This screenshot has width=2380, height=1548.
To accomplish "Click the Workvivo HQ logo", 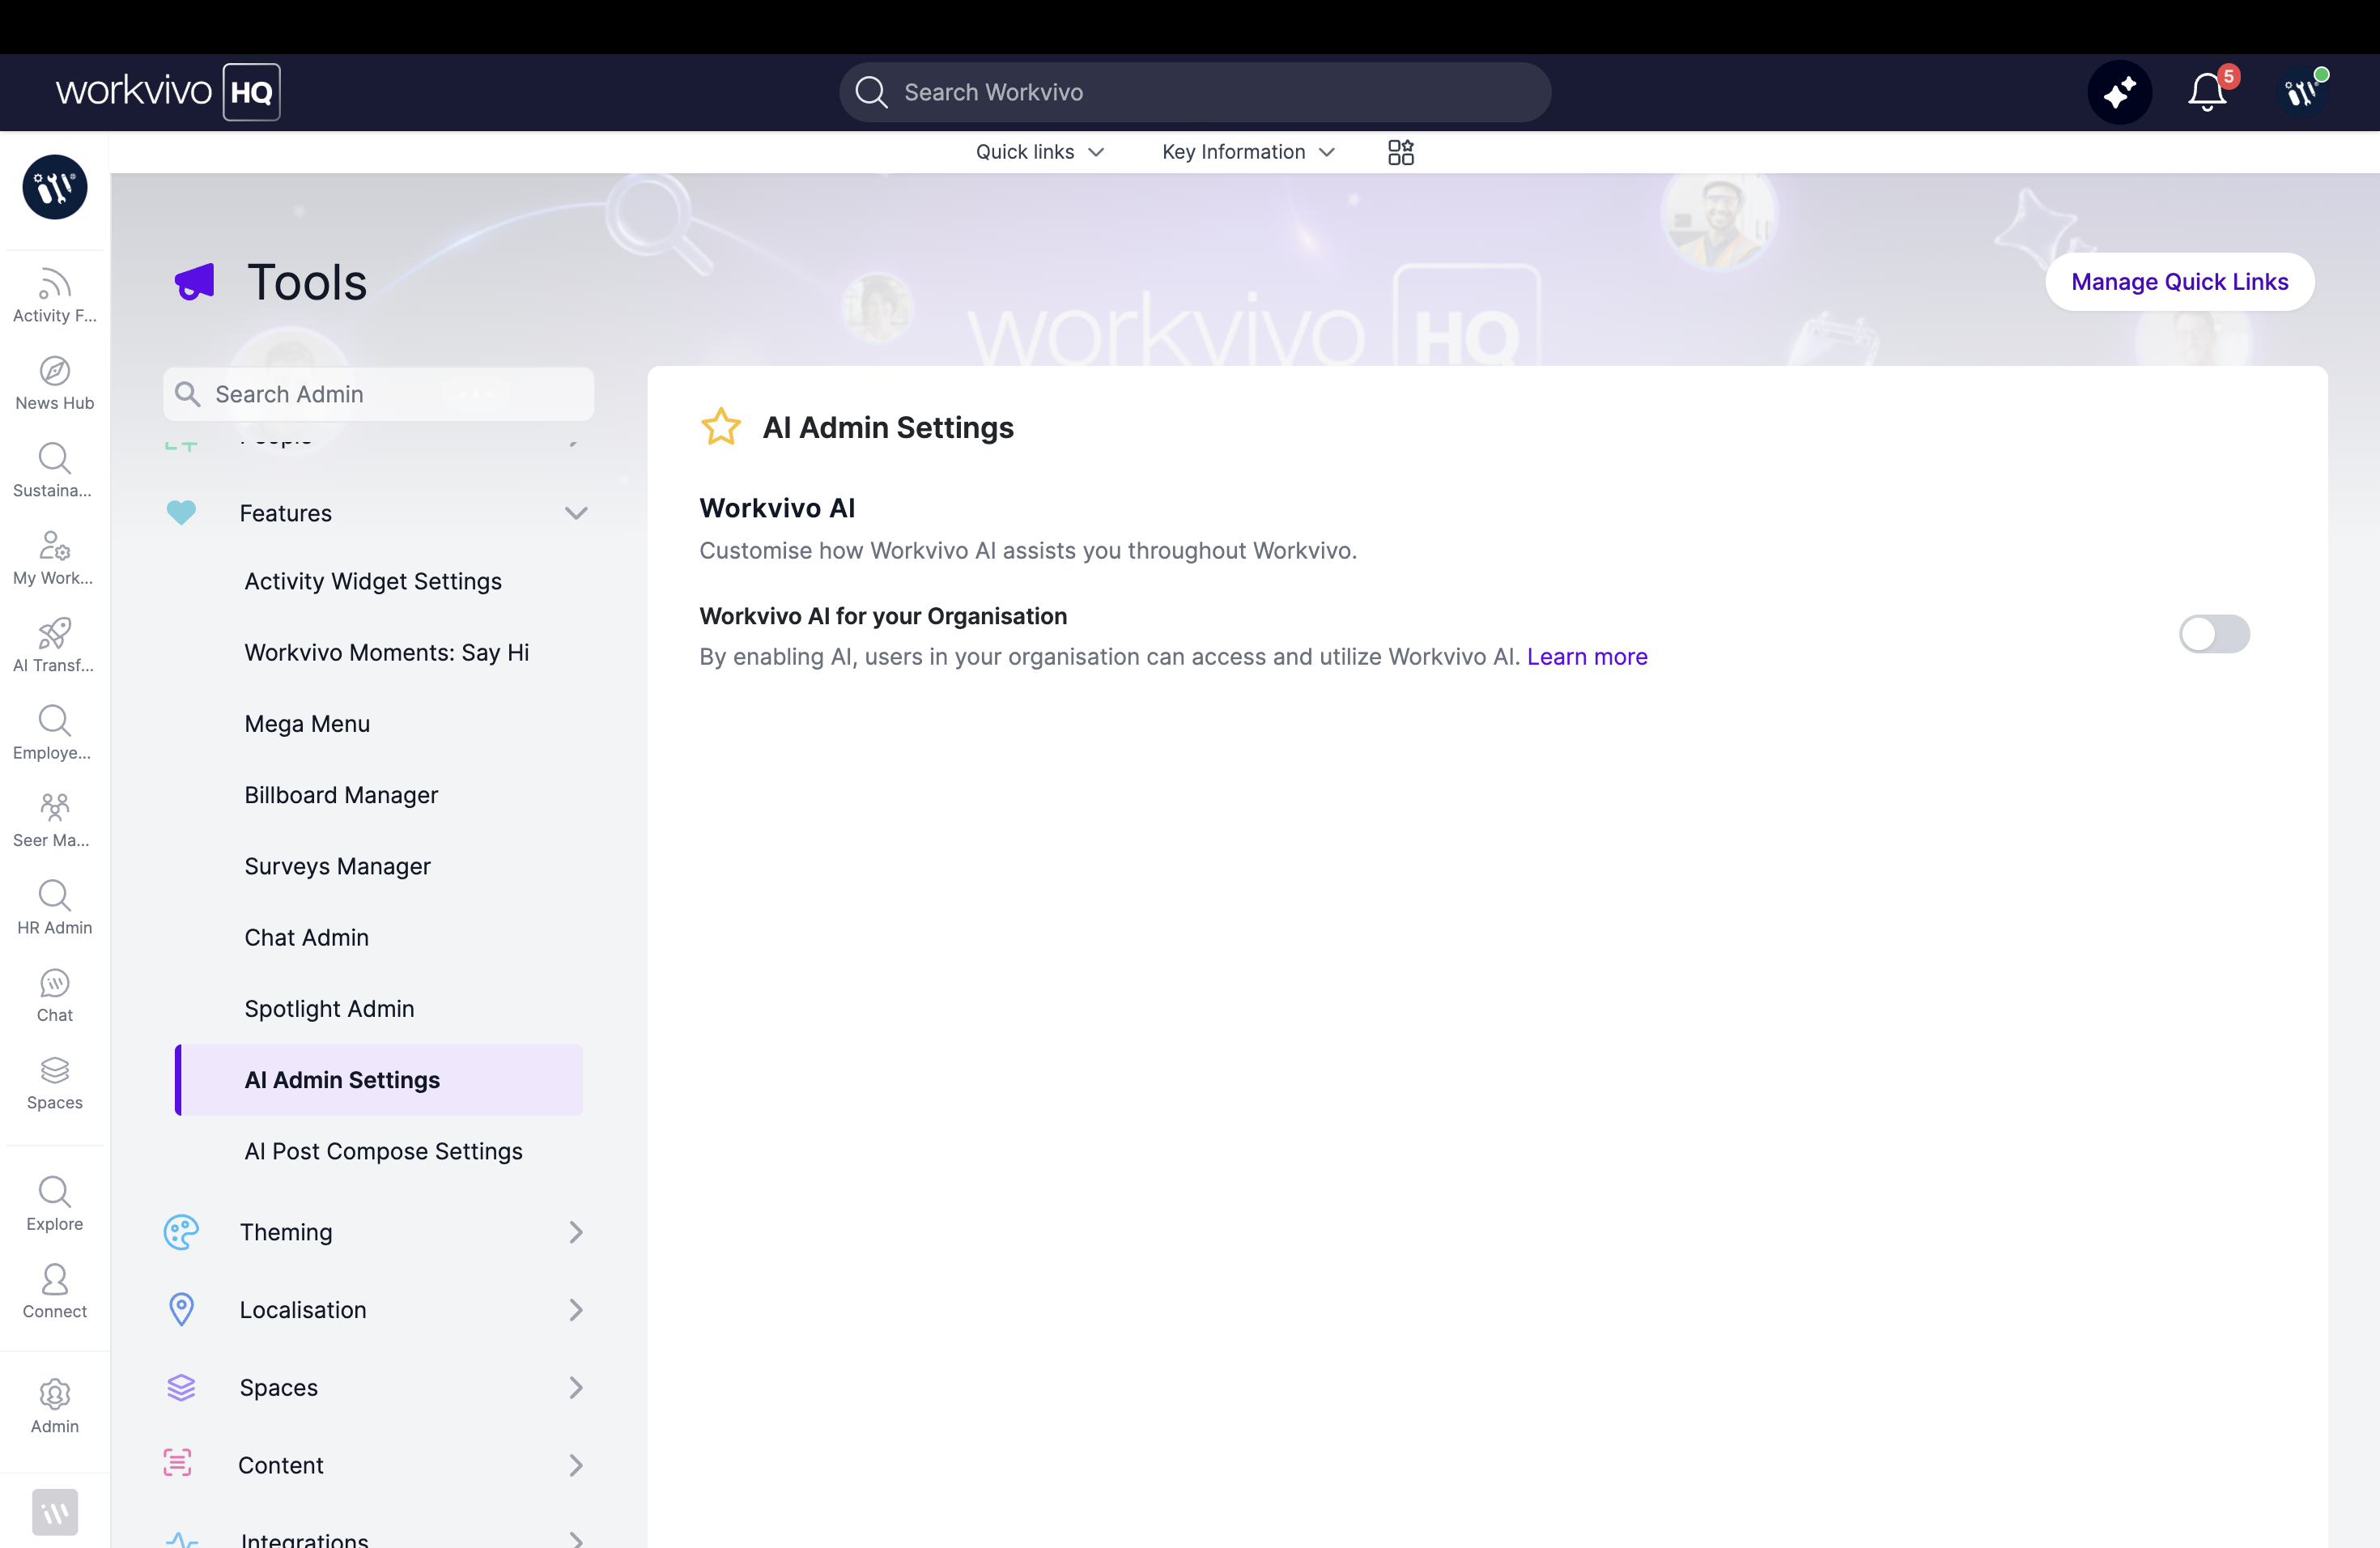I will click(x=168, y=92).
